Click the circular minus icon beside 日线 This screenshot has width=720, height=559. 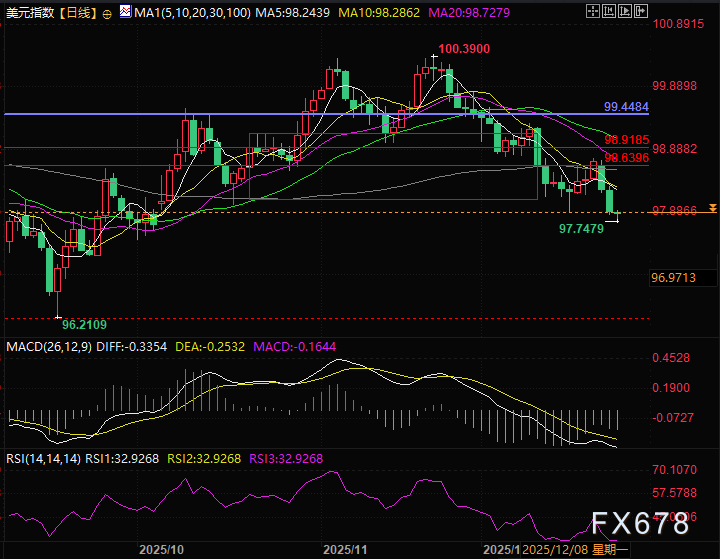[108, 10]
